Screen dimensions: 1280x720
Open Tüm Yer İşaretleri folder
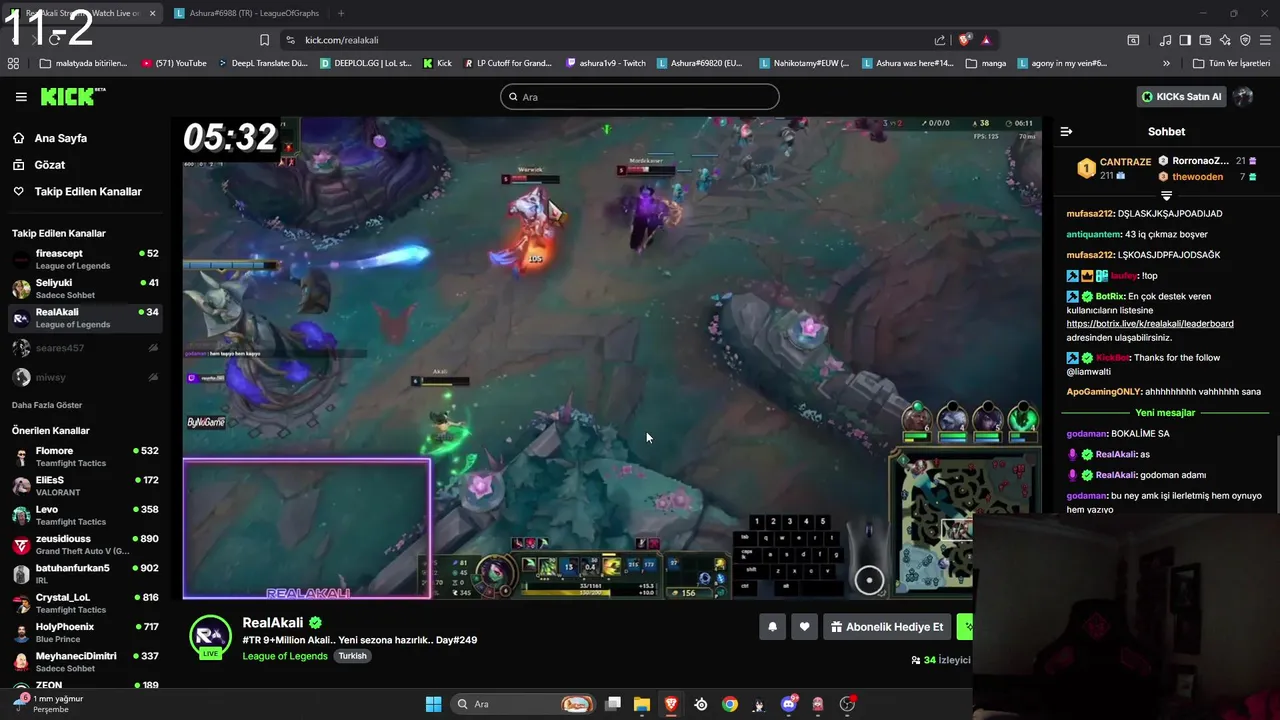1231,63
